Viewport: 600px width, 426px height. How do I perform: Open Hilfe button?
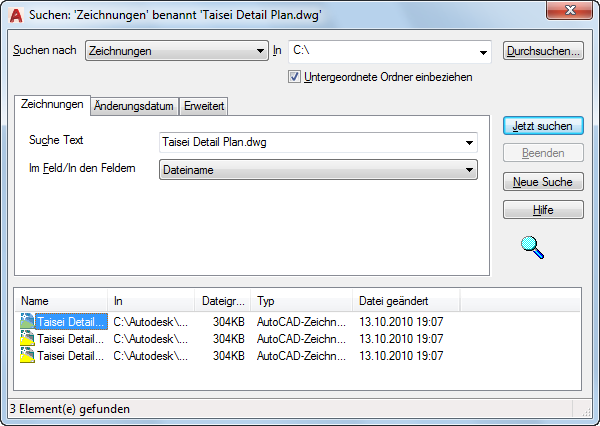pos(543,210)
